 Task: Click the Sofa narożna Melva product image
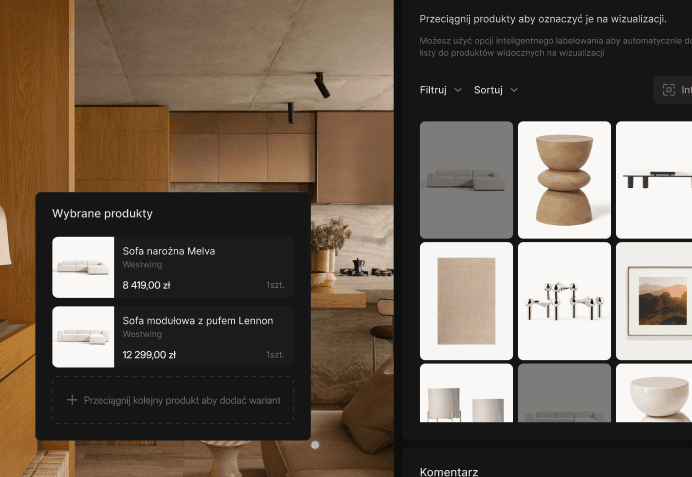(x=83, y=267)
